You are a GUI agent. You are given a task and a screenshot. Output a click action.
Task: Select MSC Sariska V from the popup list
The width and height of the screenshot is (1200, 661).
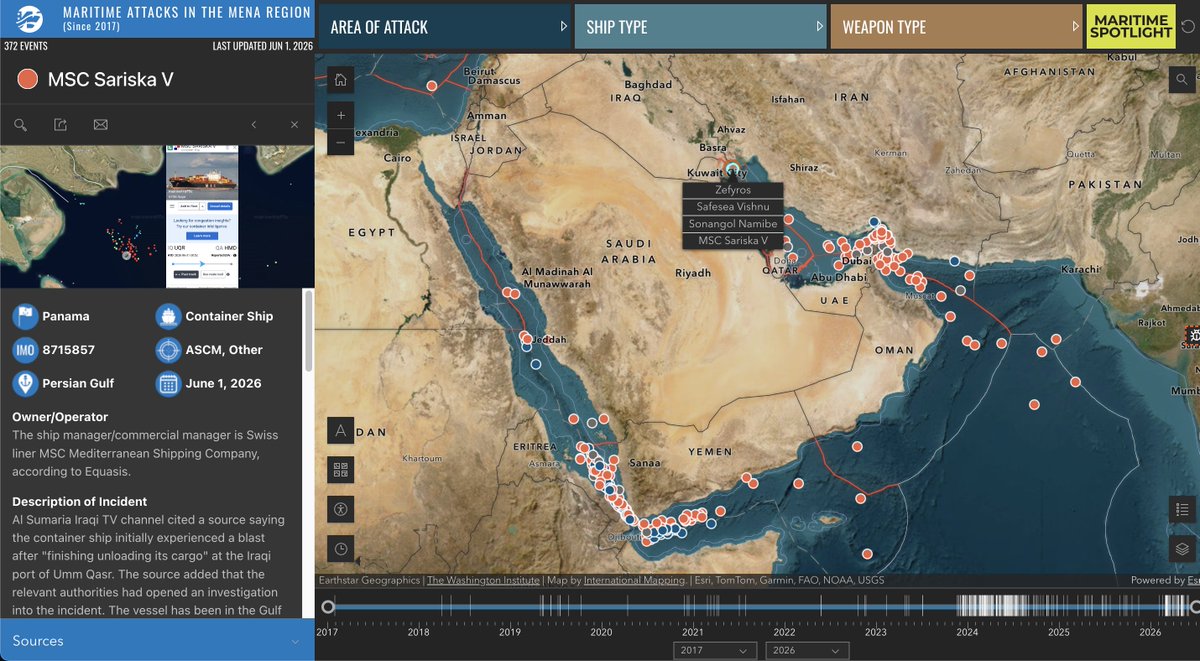point(733,241)
